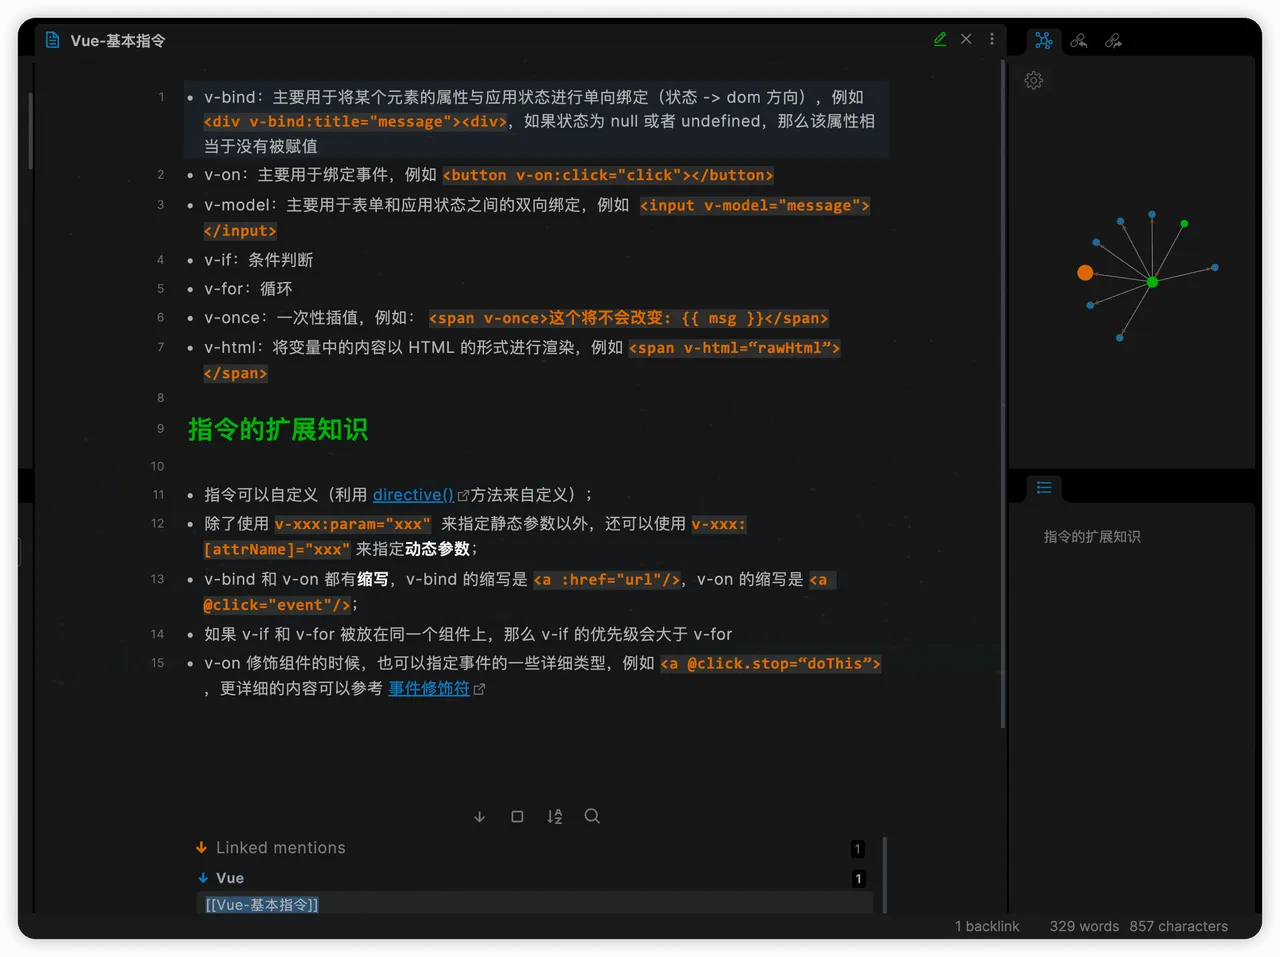Click the orange node in the graph
The image size is (1280, 957).
(x=1085, y=273)
